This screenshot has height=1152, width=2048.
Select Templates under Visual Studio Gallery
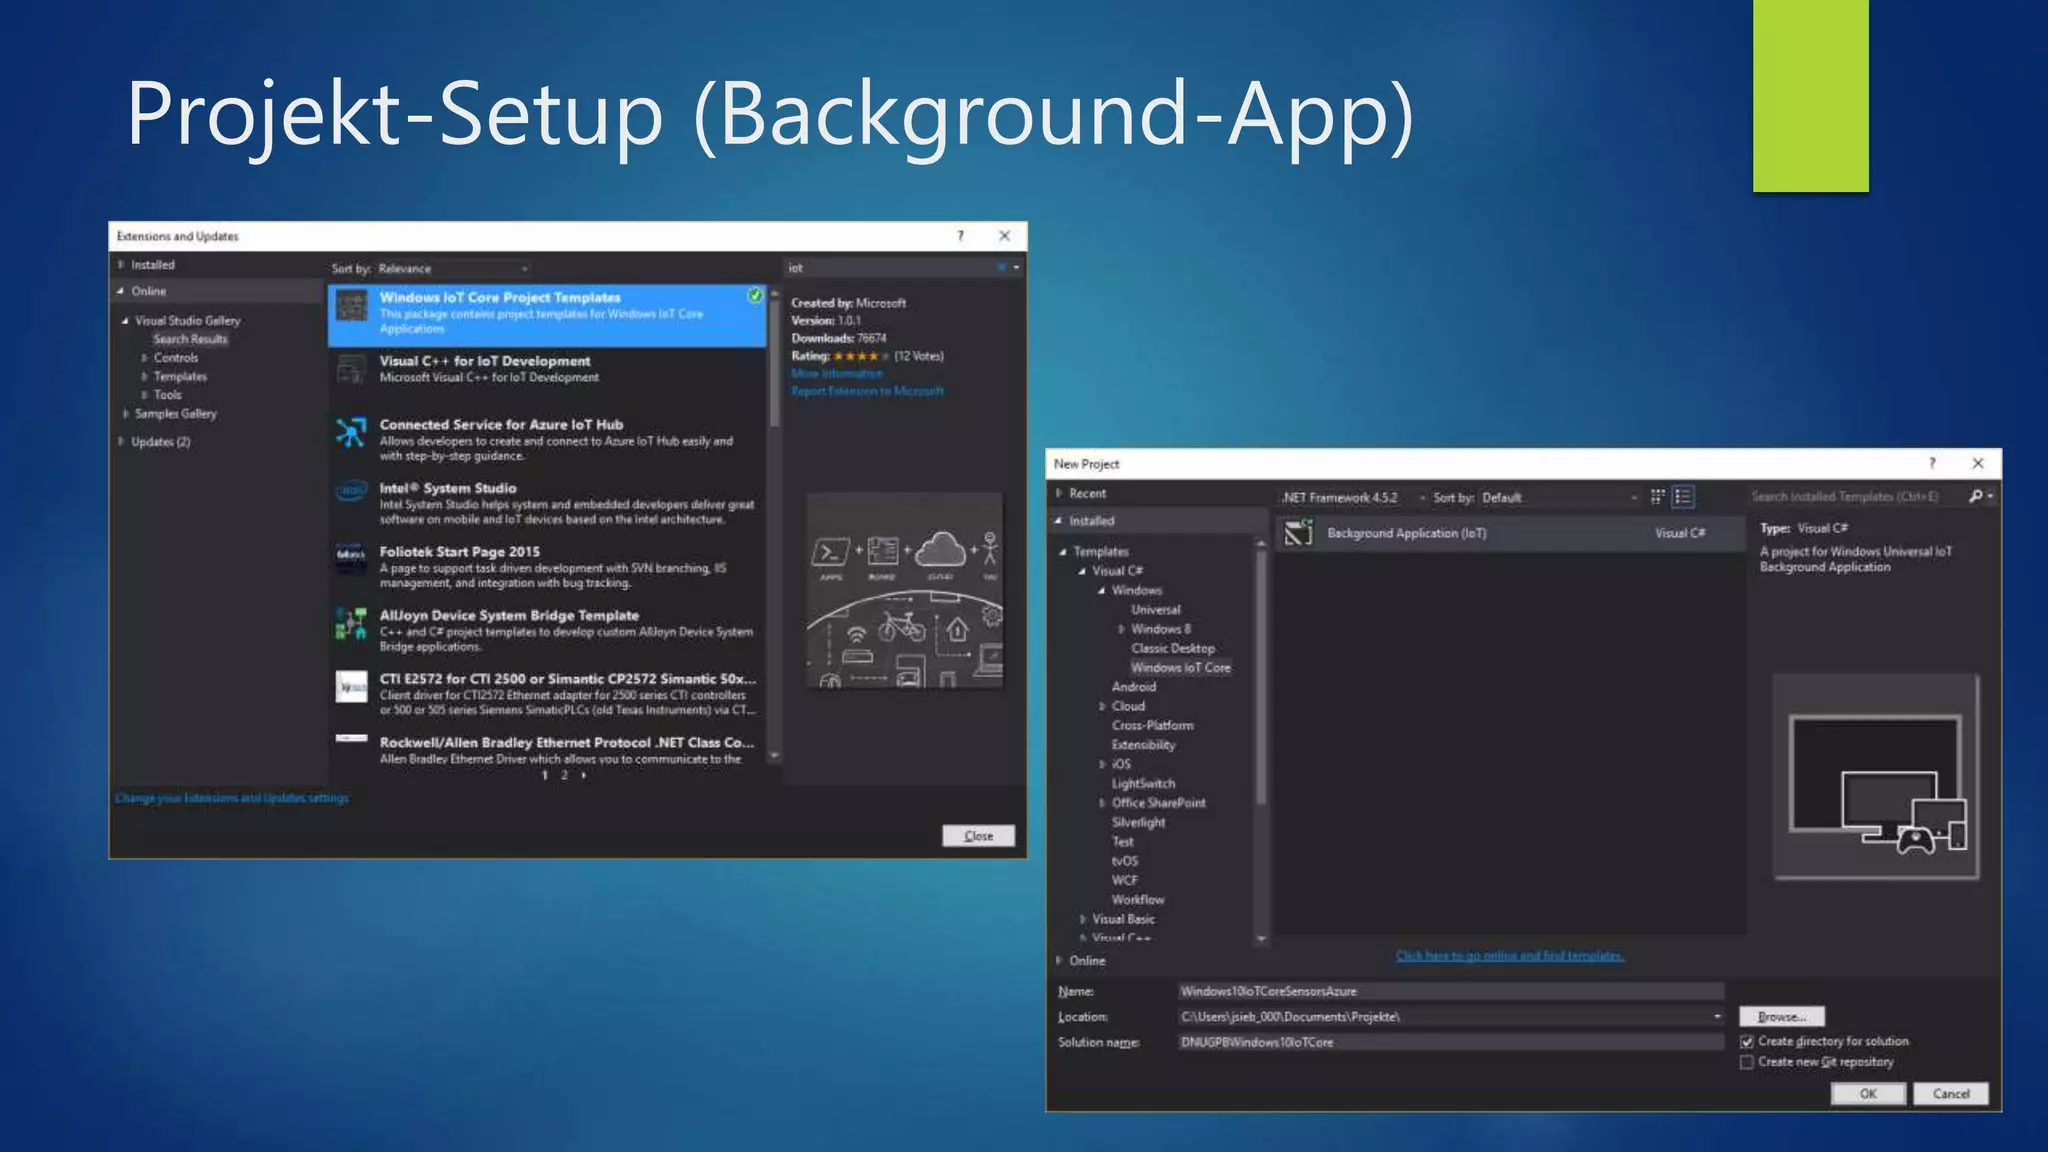[x=180, y=377]
